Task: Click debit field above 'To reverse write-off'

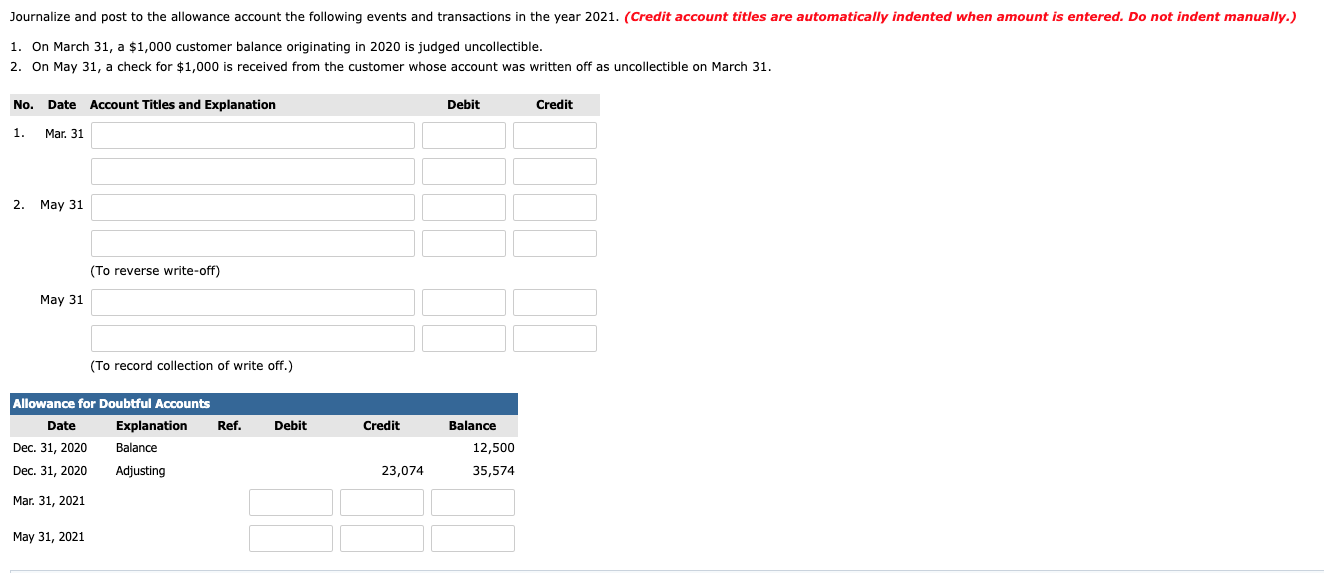Action: [x=464, y=243]
